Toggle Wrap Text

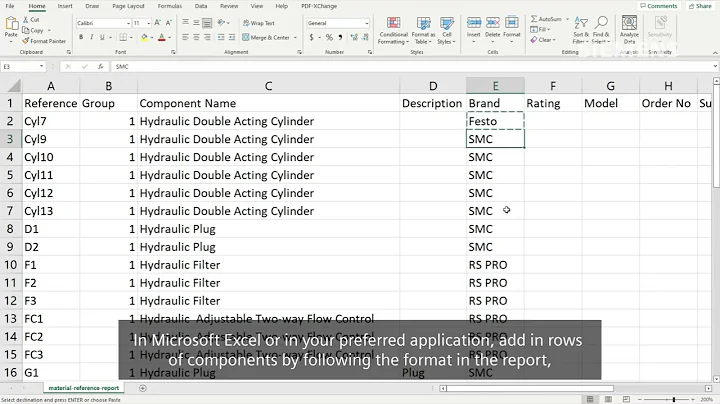[x=259, y=23]
